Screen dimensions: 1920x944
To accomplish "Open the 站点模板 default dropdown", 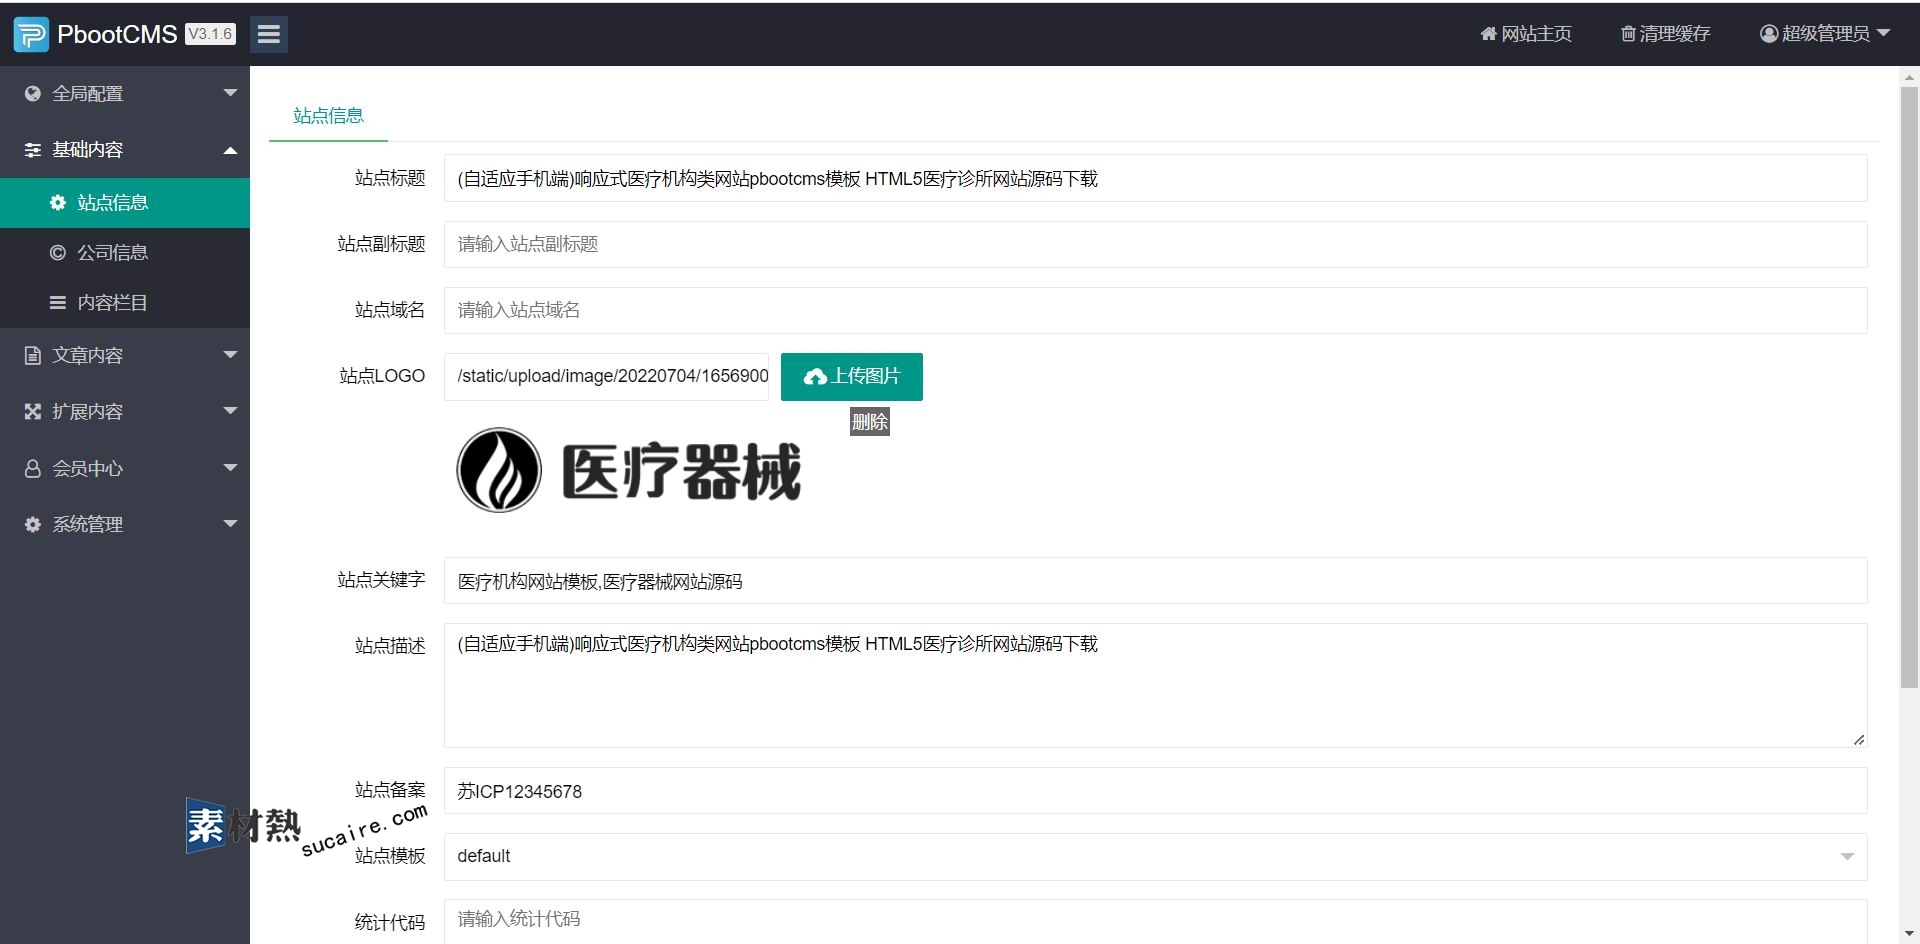I will click(x=1155, y=857).
